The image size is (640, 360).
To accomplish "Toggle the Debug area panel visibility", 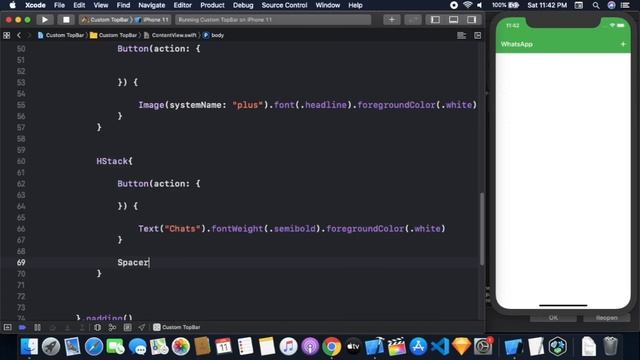I will tap(453, 20).
